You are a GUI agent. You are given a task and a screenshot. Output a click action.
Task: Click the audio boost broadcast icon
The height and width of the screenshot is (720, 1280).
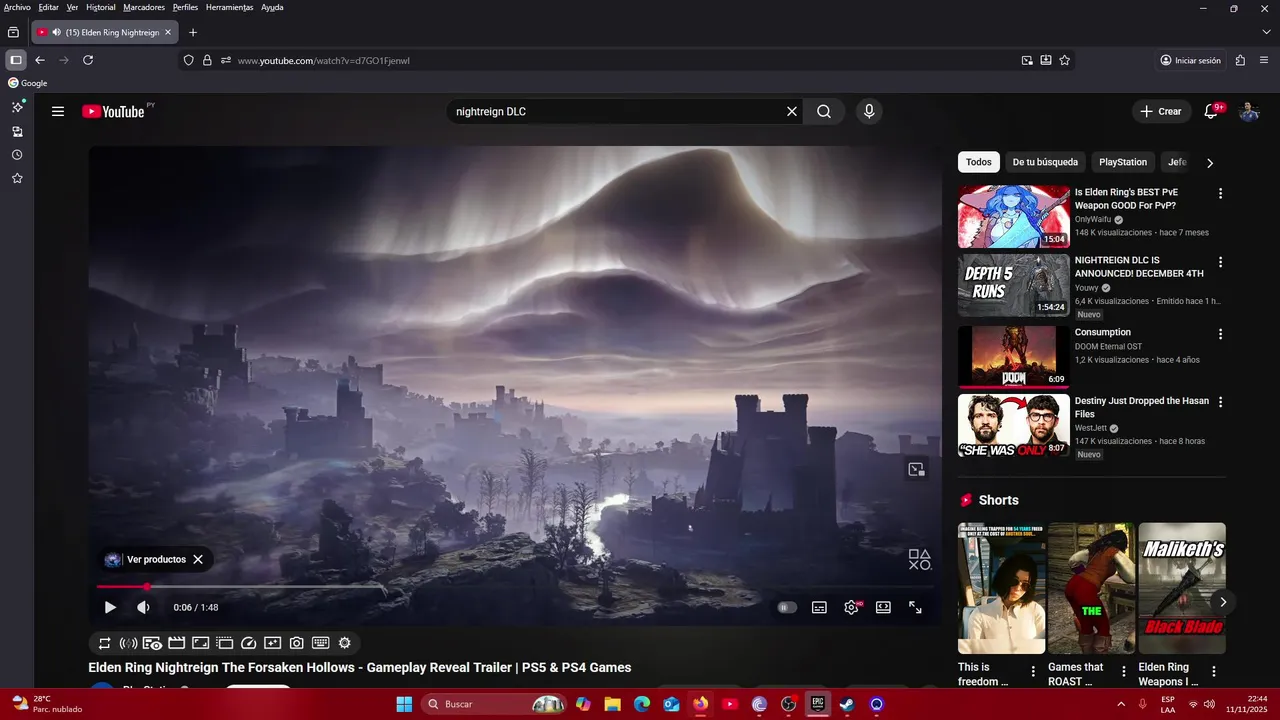tap(128, 643)
